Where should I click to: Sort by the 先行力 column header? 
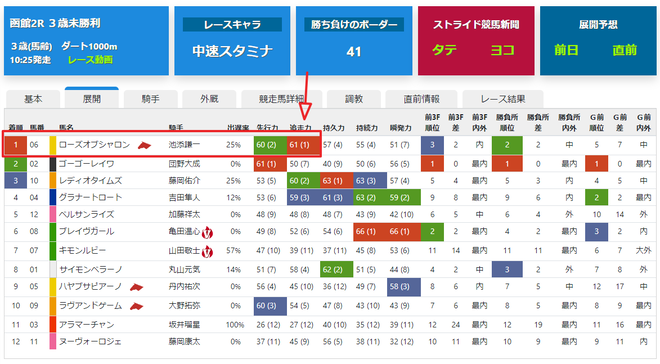pos(267,128)
